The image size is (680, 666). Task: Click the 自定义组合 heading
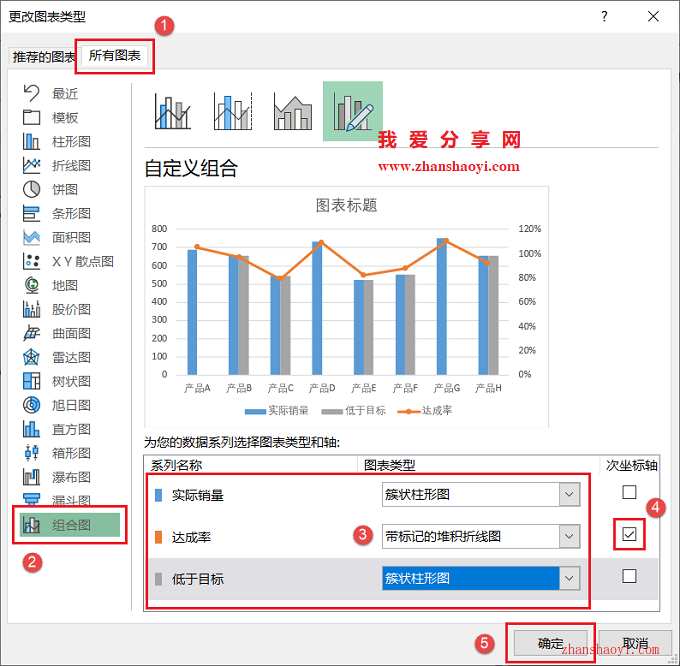click(191, 168)
